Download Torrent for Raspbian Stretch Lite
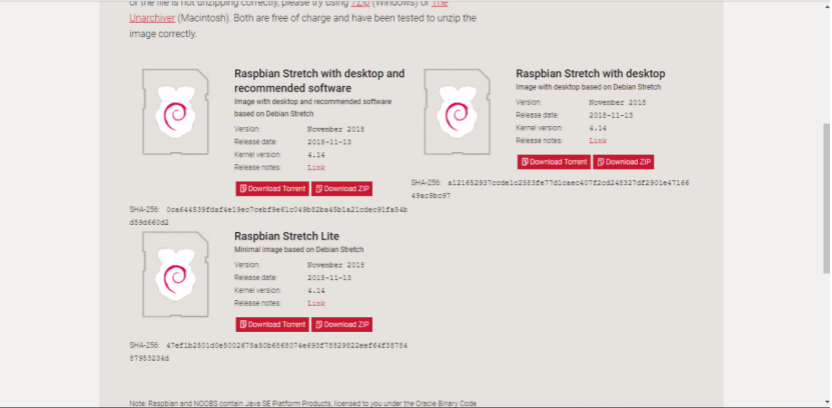This screenshot has width=832, height=408. click(272, 324)
